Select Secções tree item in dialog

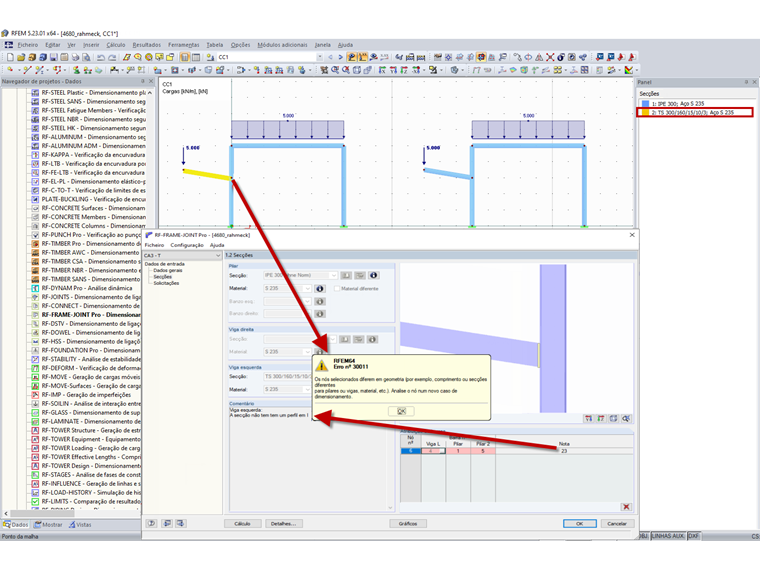point(162,277)
